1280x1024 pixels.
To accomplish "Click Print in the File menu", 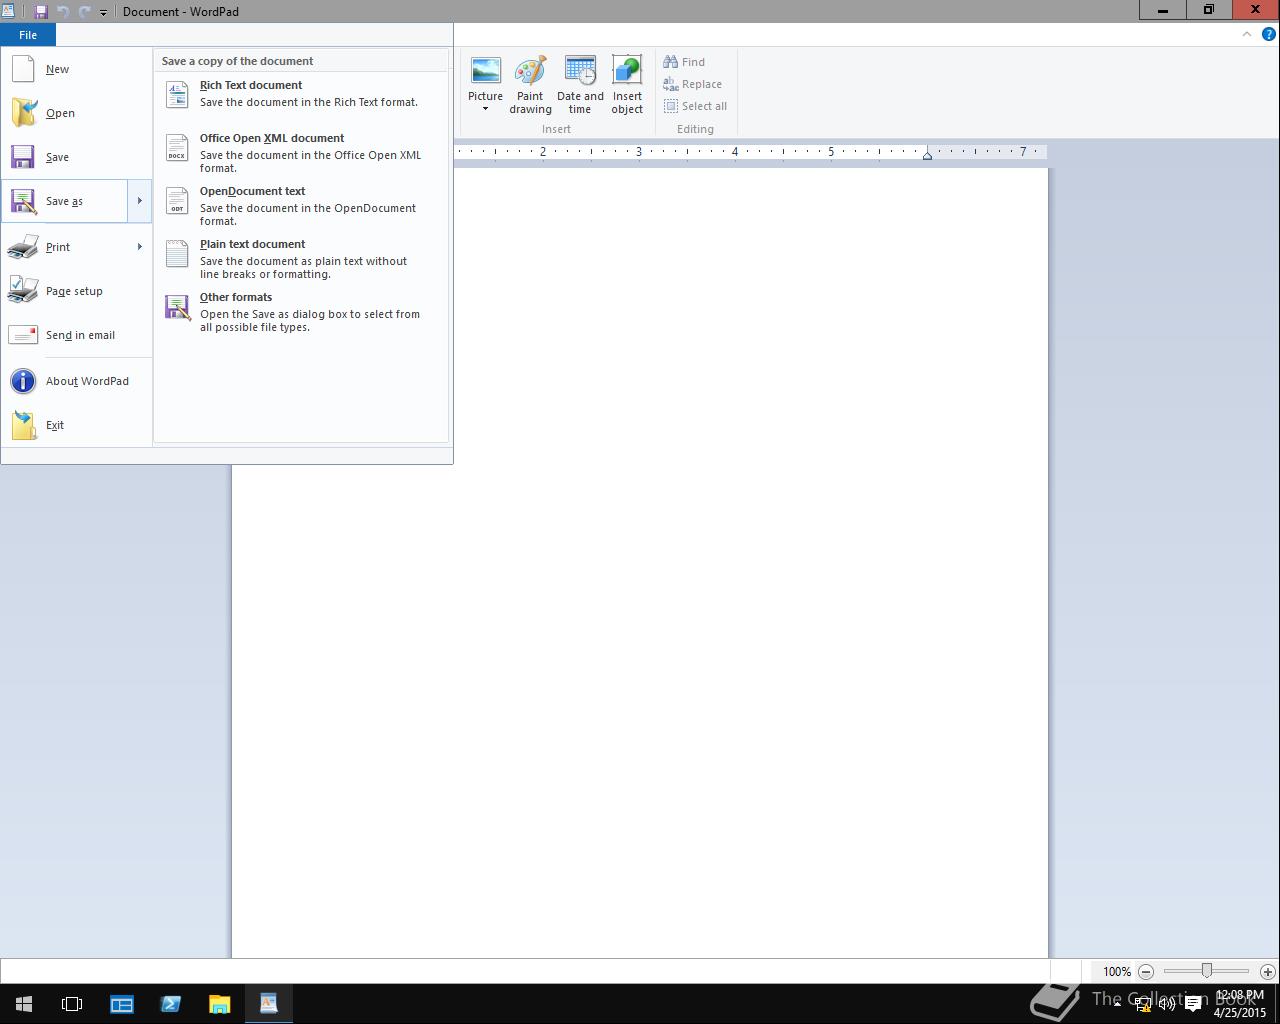I will point(64,247).
